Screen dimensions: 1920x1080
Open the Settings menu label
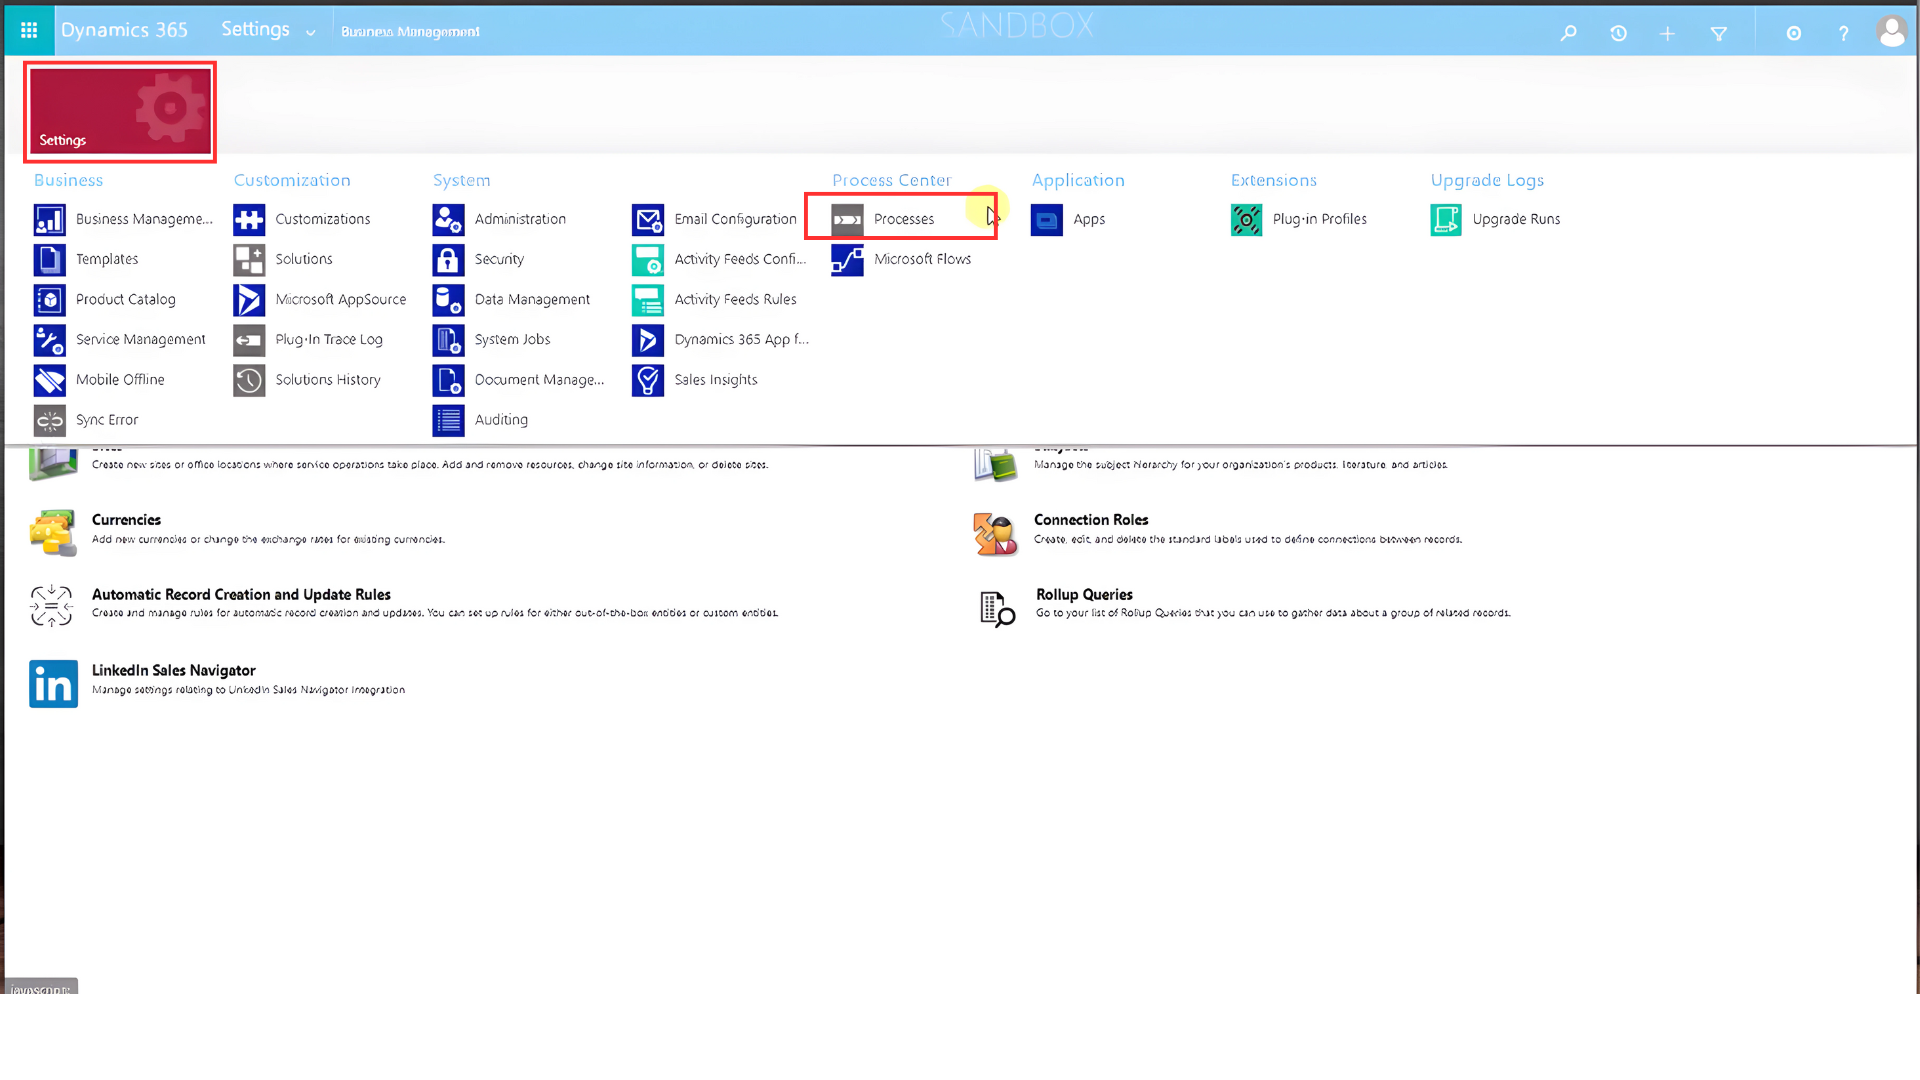click(x=255, y=30)
